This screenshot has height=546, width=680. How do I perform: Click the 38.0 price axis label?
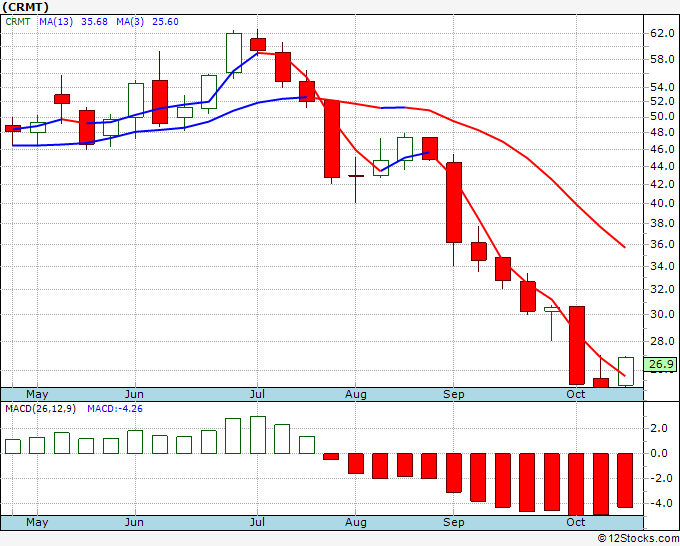tap(662, 224)
